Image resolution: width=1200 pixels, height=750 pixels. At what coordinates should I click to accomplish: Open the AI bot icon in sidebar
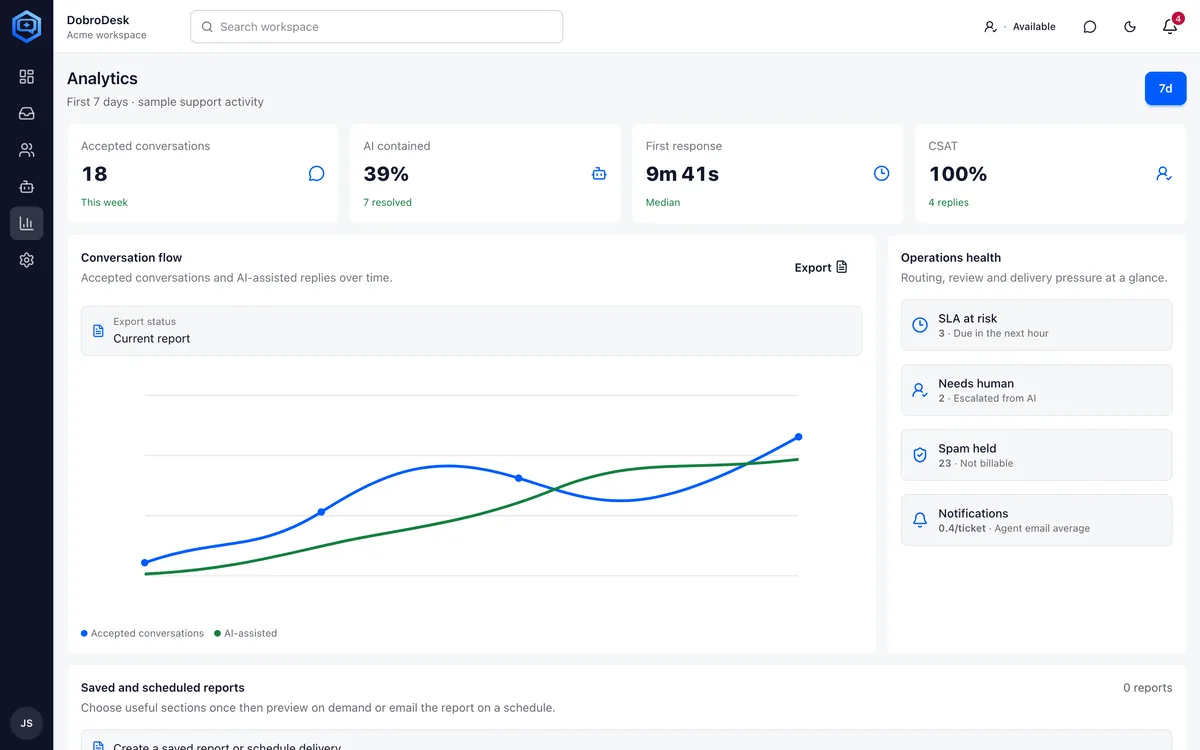(x=26, y=187)
